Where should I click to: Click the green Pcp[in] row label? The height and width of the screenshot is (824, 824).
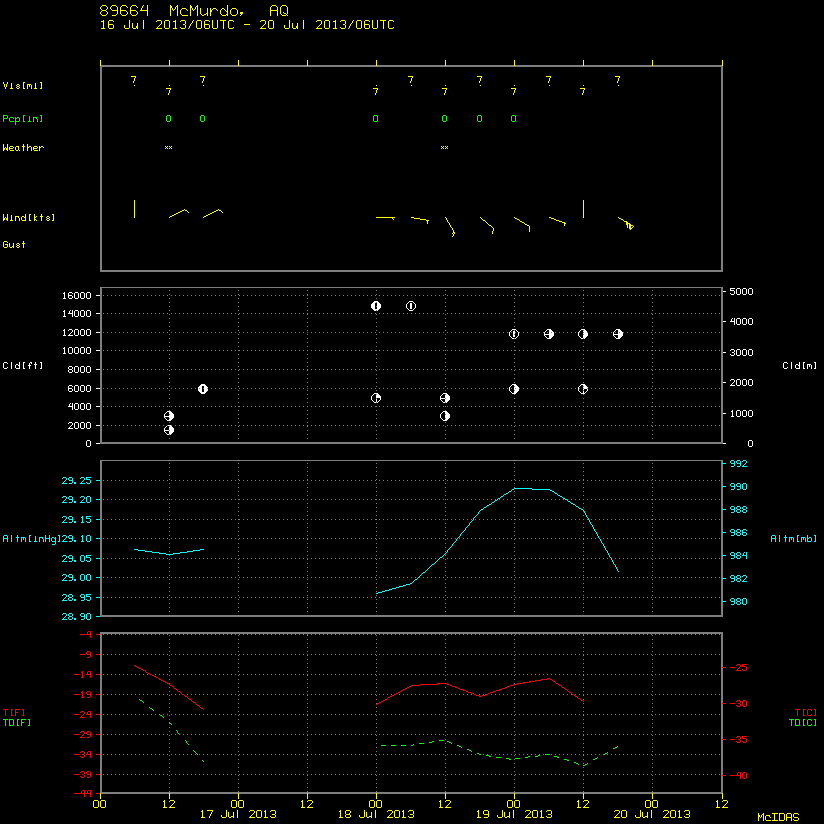[23, 119]
